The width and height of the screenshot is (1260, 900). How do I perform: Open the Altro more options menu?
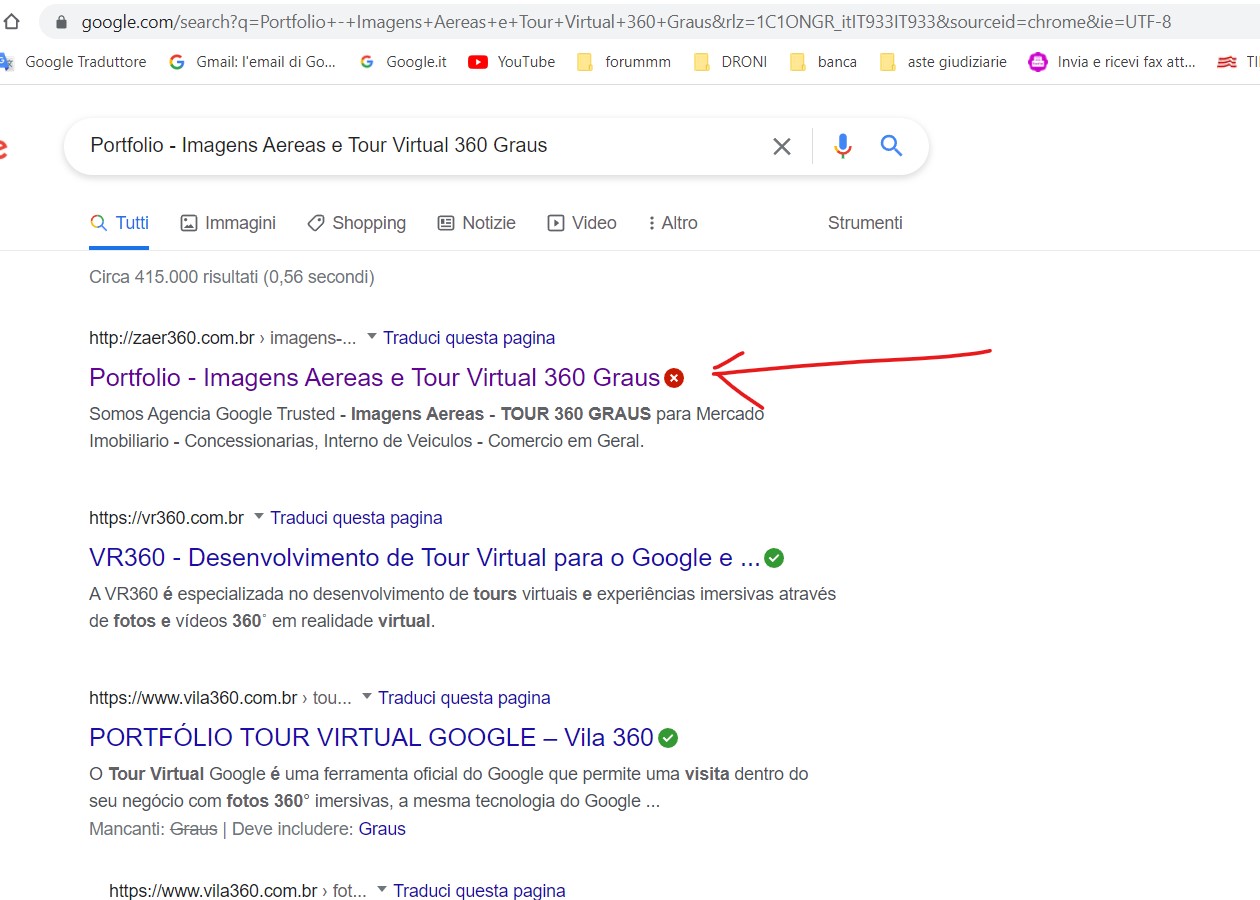tap(672, 223)
